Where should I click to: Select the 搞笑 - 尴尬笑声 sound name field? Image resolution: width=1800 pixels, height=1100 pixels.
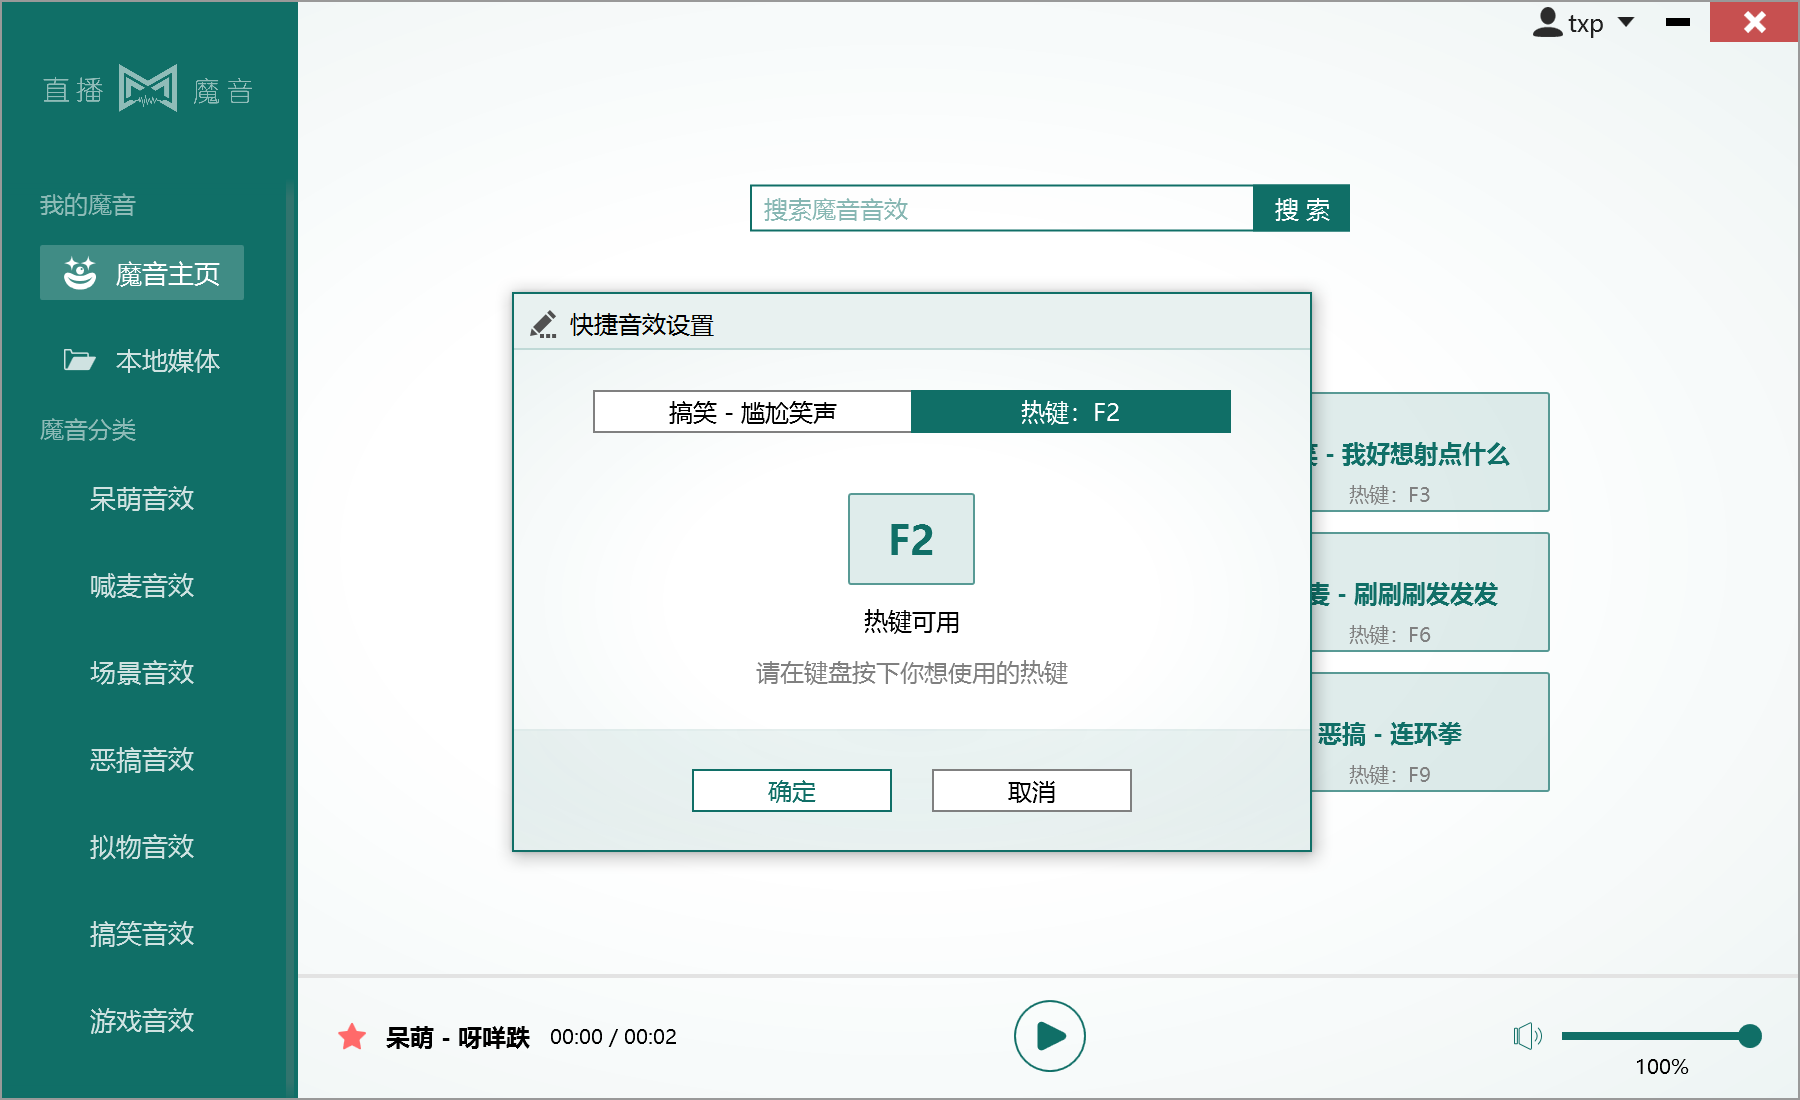click(752, 412)
